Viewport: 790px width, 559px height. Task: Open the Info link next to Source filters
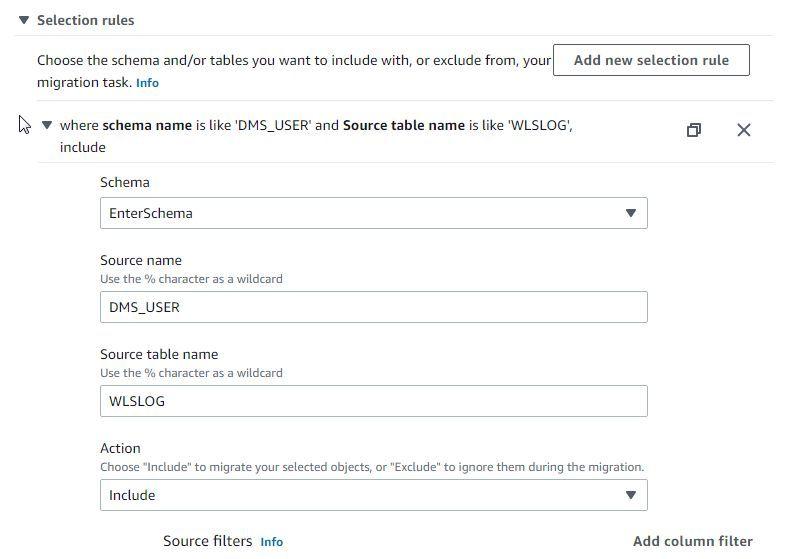click(x=271, y=542)
